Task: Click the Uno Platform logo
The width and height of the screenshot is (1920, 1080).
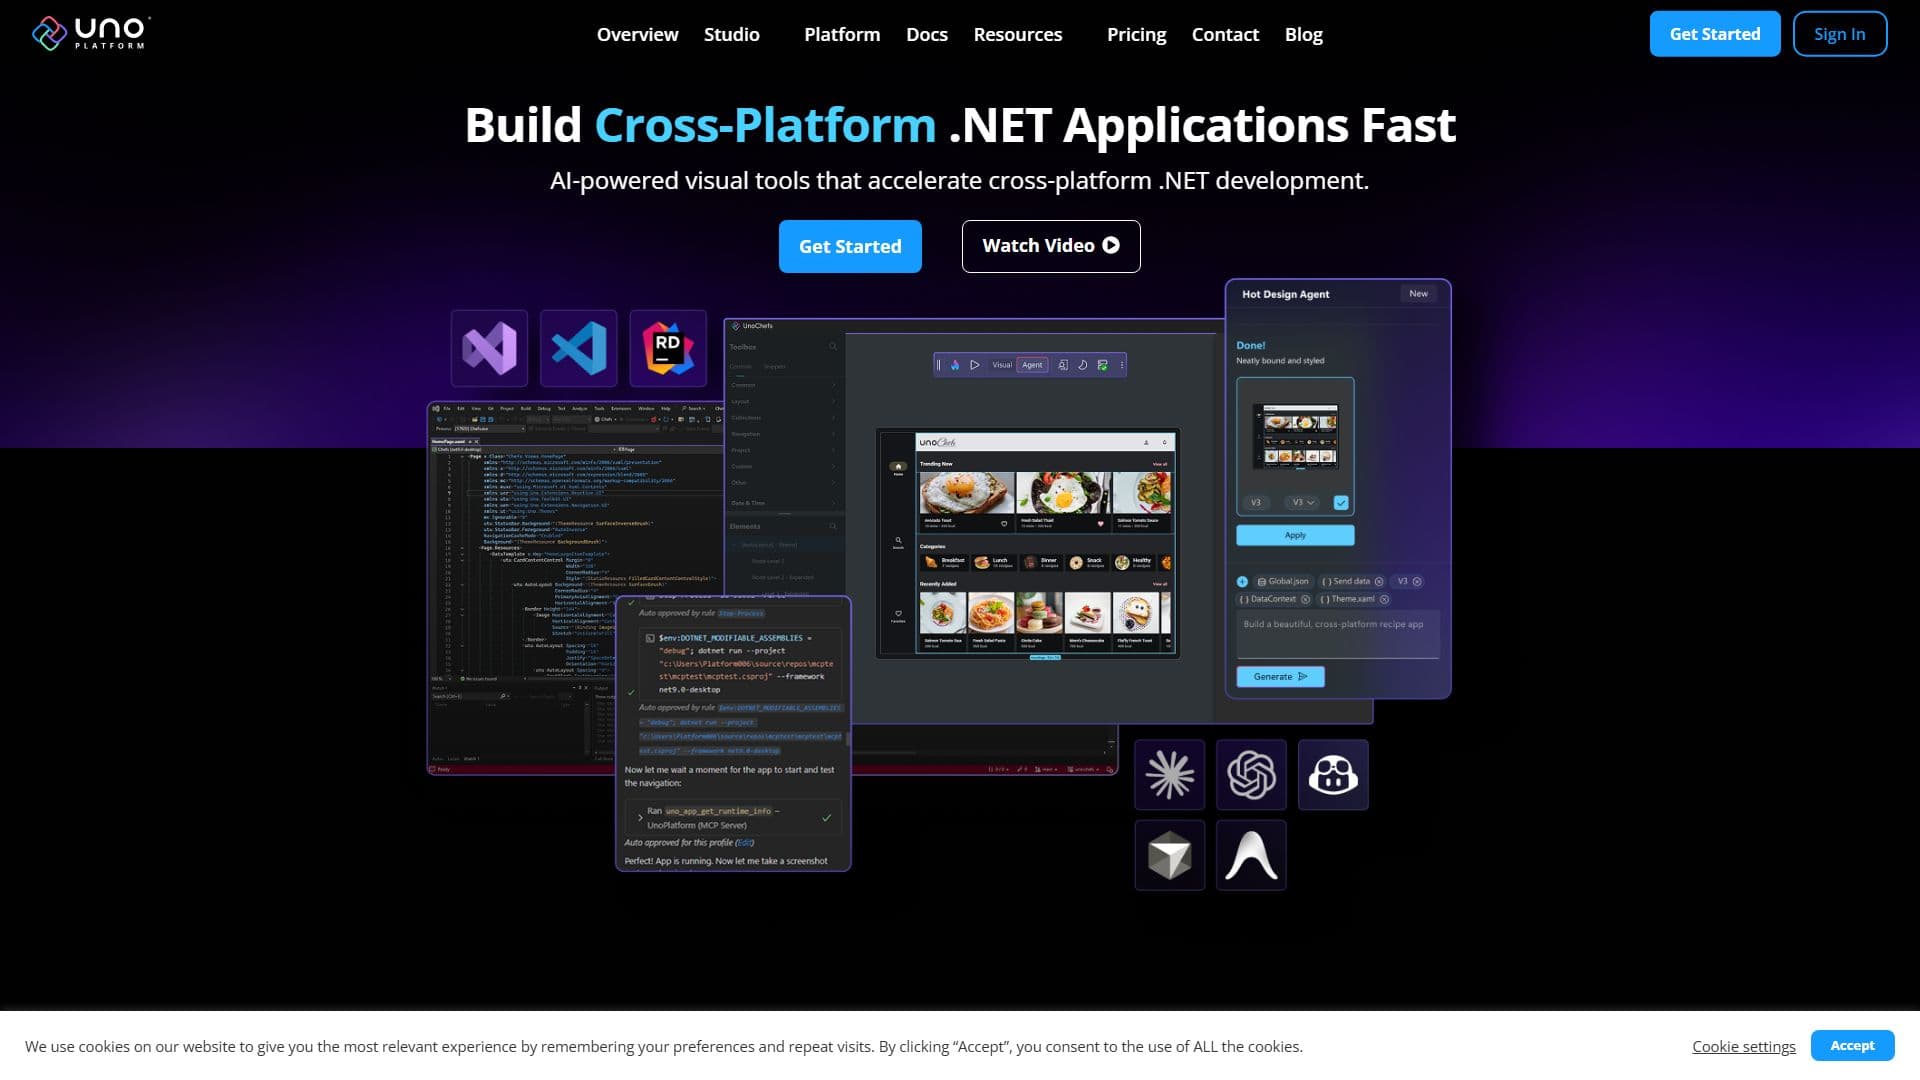Action: [90, 33]
